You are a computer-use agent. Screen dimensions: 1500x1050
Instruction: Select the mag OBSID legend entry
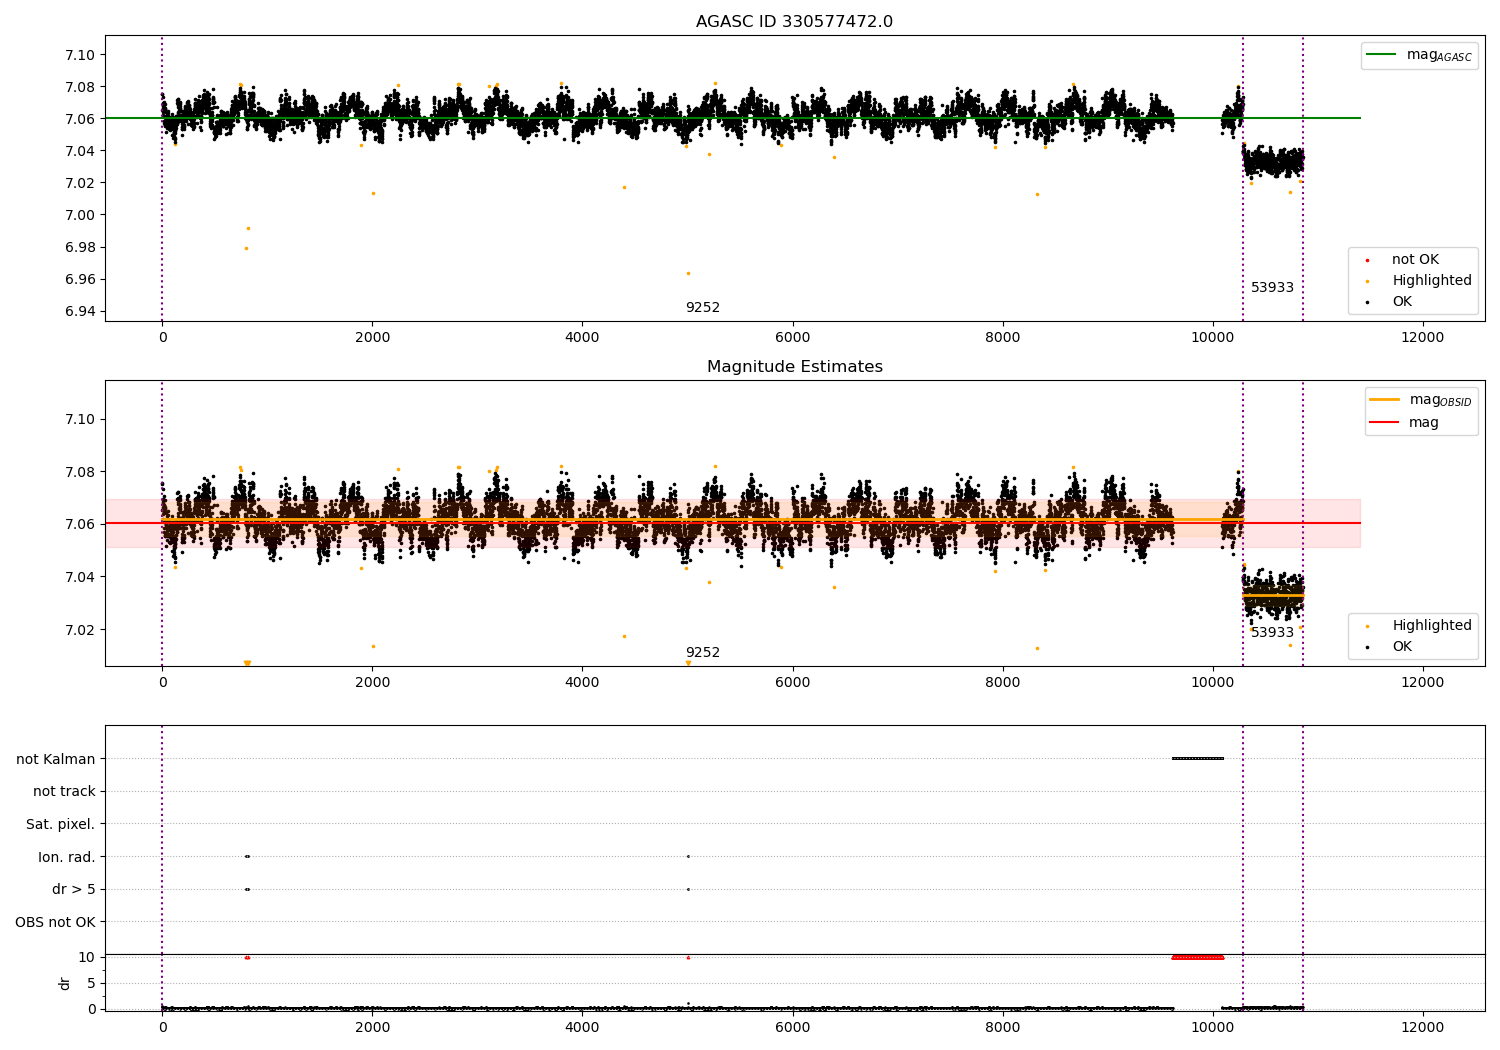click(1440, 400)
